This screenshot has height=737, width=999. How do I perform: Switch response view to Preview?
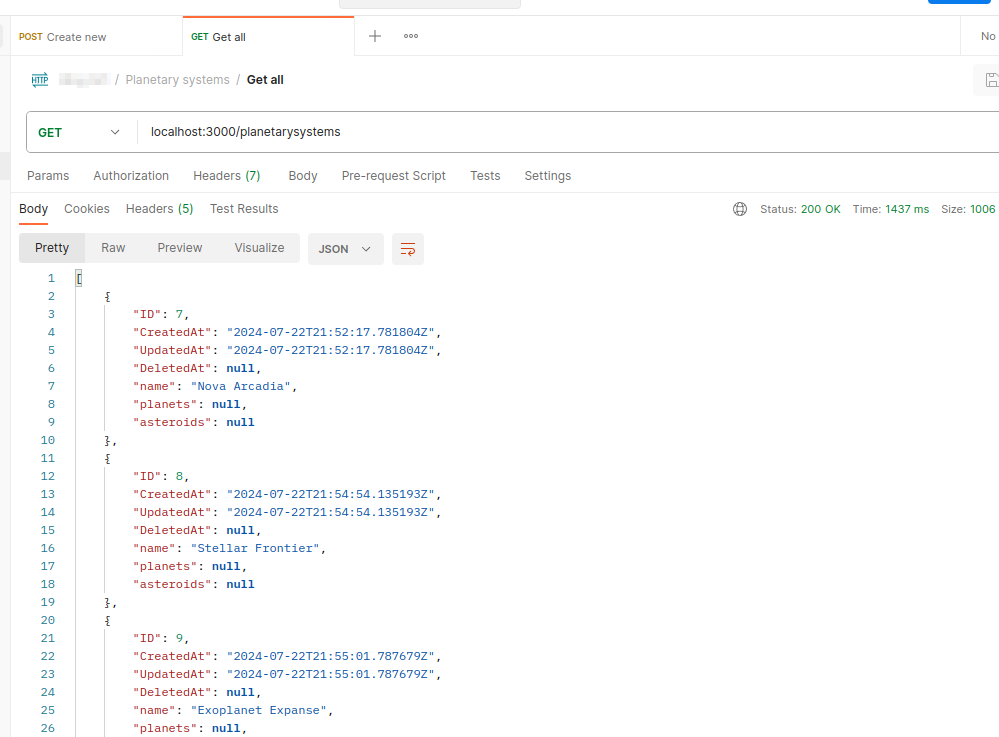(x=180, y=248)
